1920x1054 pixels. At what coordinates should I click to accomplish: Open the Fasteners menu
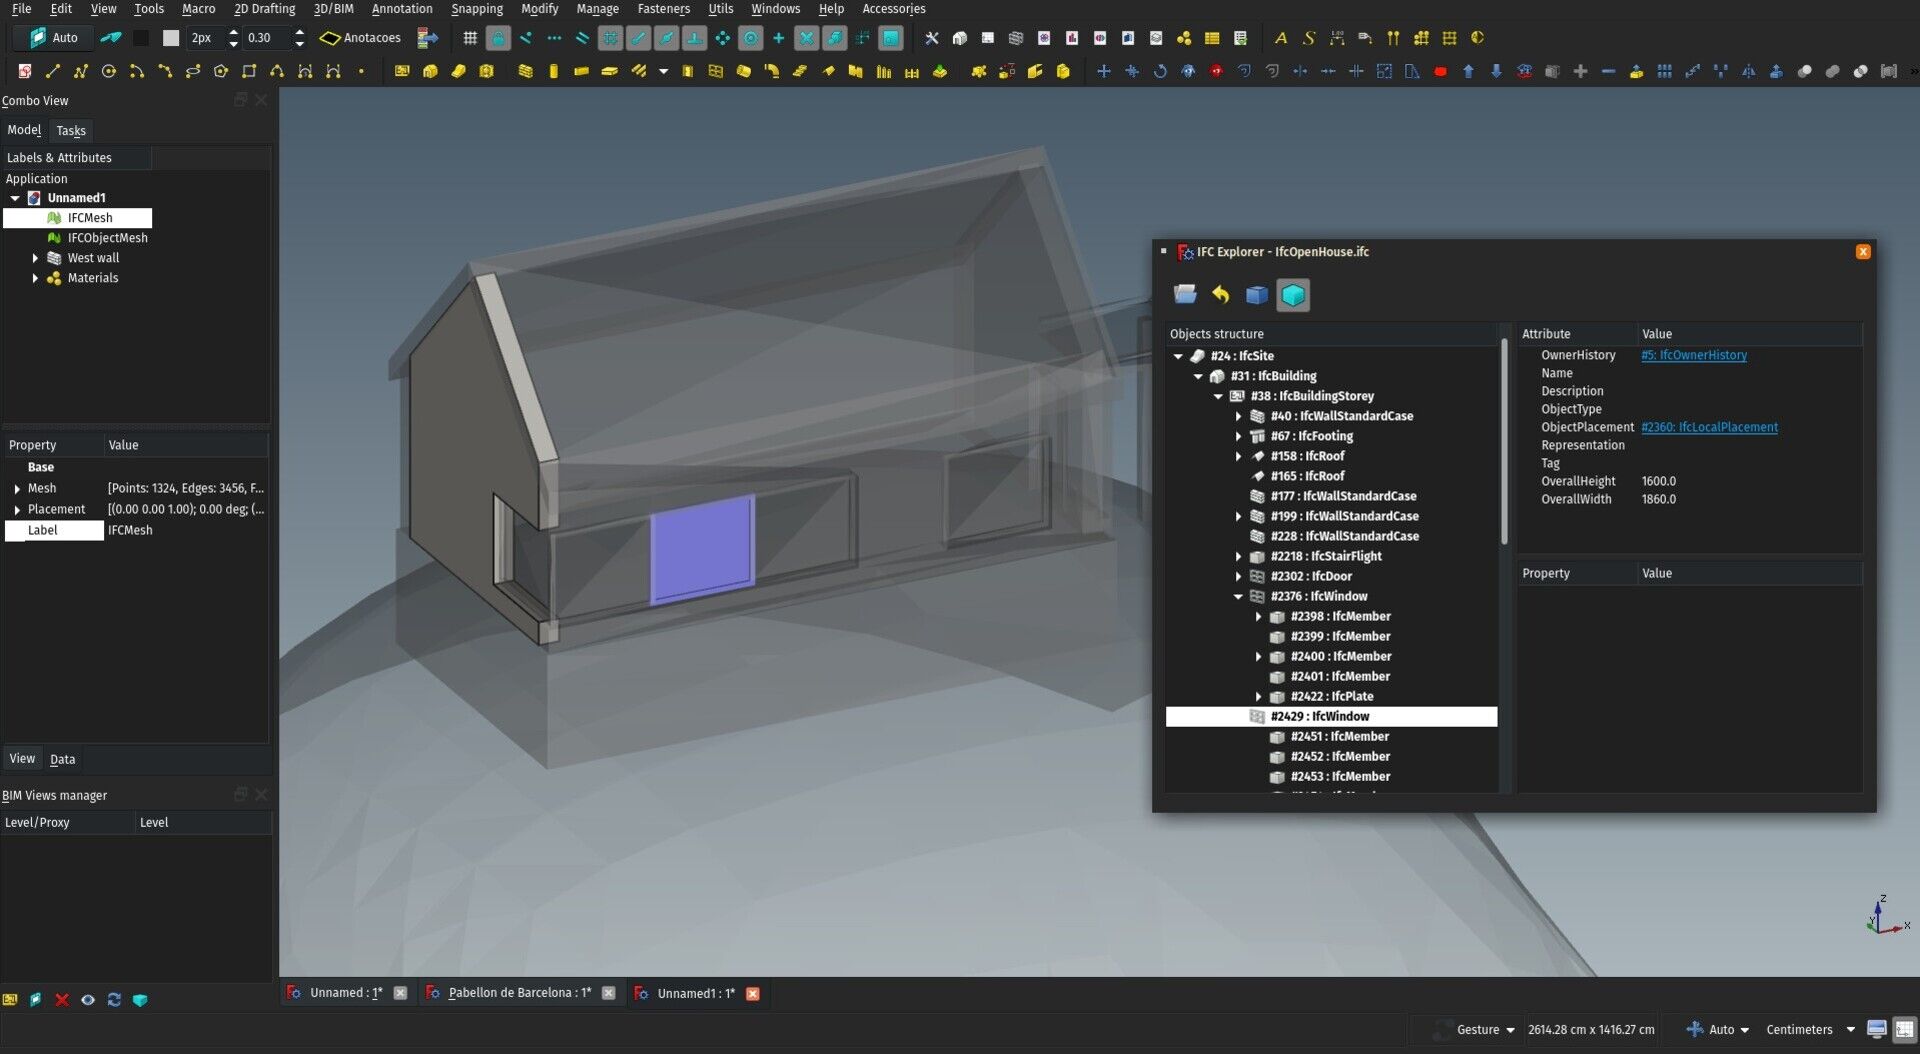point(663,9)
